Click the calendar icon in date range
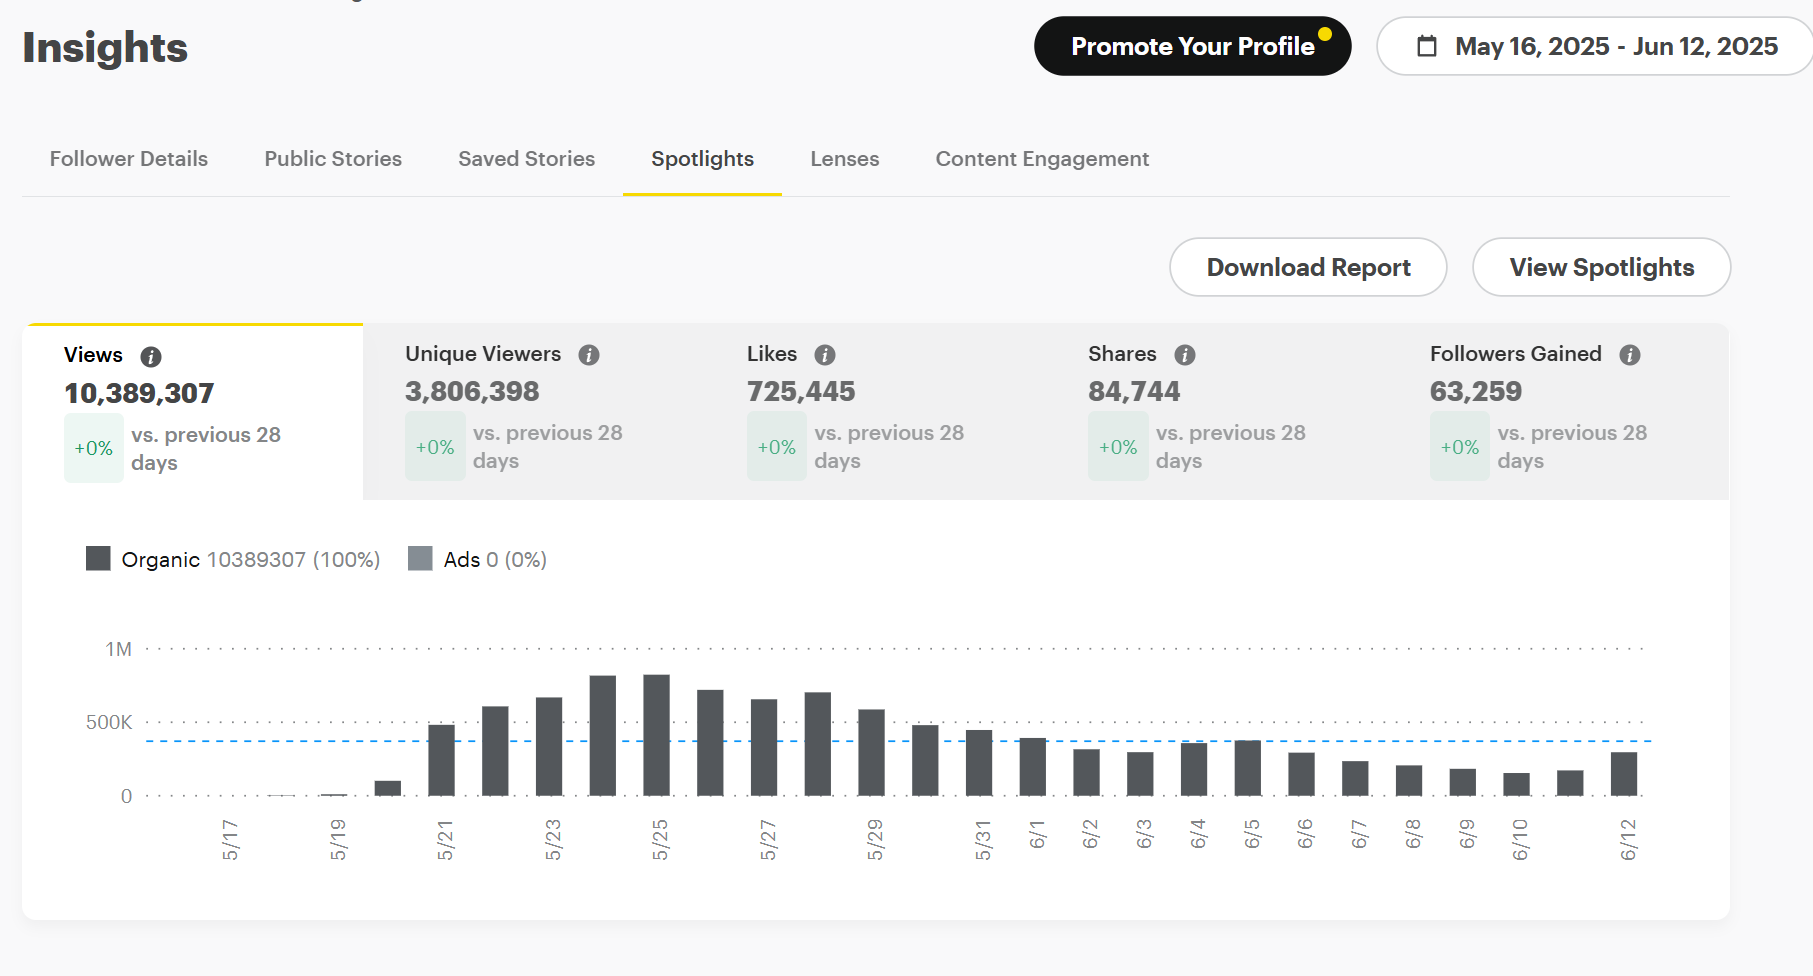Image resolution: width=1813 pixels, height=976 pixels. 1427,47
